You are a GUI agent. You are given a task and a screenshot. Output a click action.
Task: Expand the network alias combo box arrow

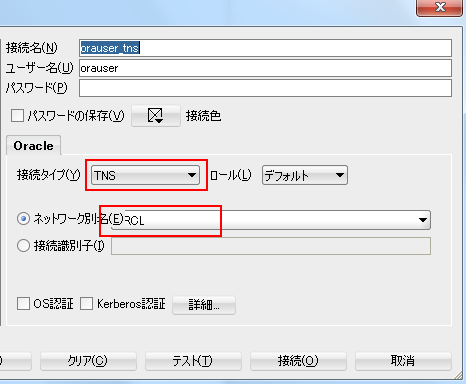[423, 220]
